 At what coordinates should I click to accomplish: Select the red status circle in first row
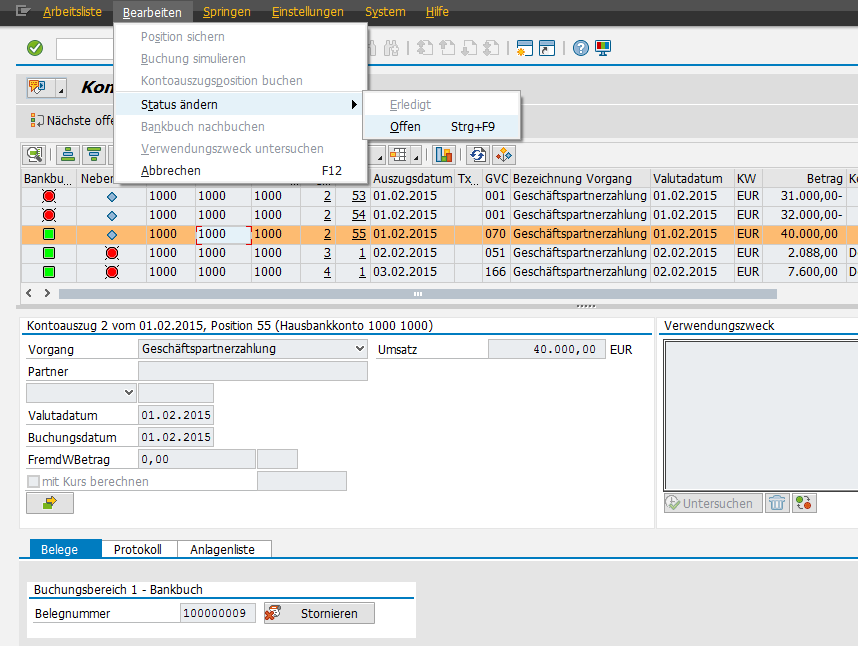tap(48, 196)
